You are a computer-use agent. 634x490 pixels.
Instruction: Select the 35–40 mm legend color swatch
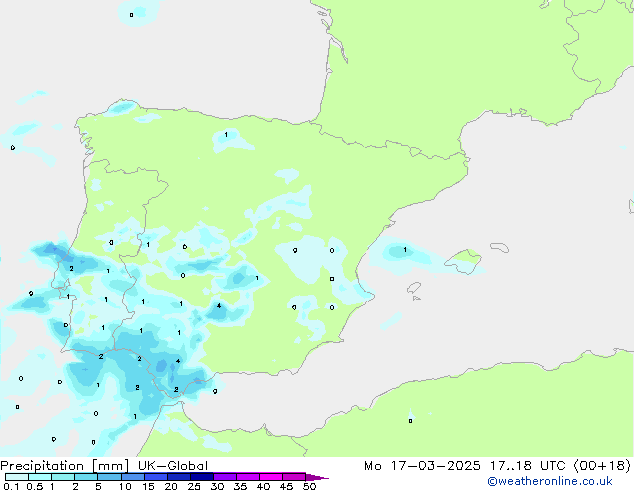pos(247,477)
